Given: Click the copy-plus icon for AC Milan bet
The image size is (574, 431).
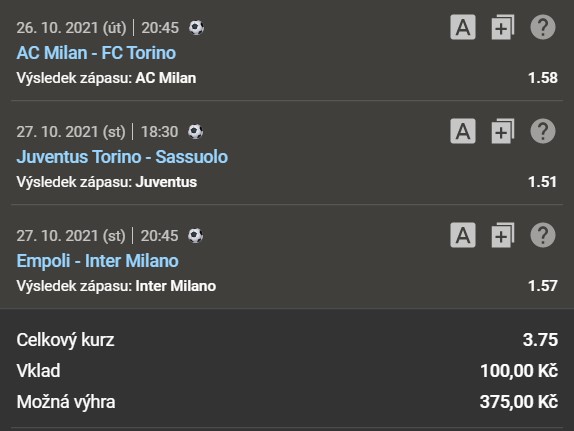Looking at the screenshot, I should click(x=503, y=27).
